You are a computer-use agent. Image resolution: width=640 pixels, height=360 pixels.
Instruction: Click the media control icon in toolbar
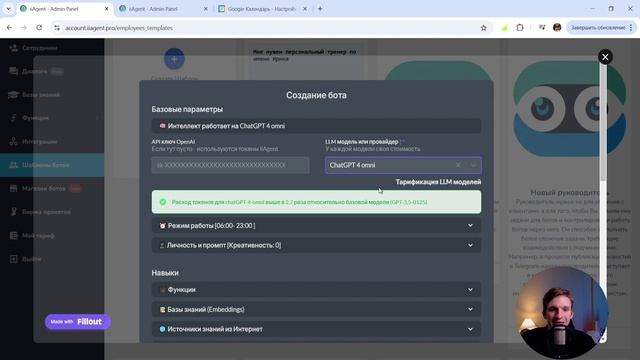click(x=542, y=28)
